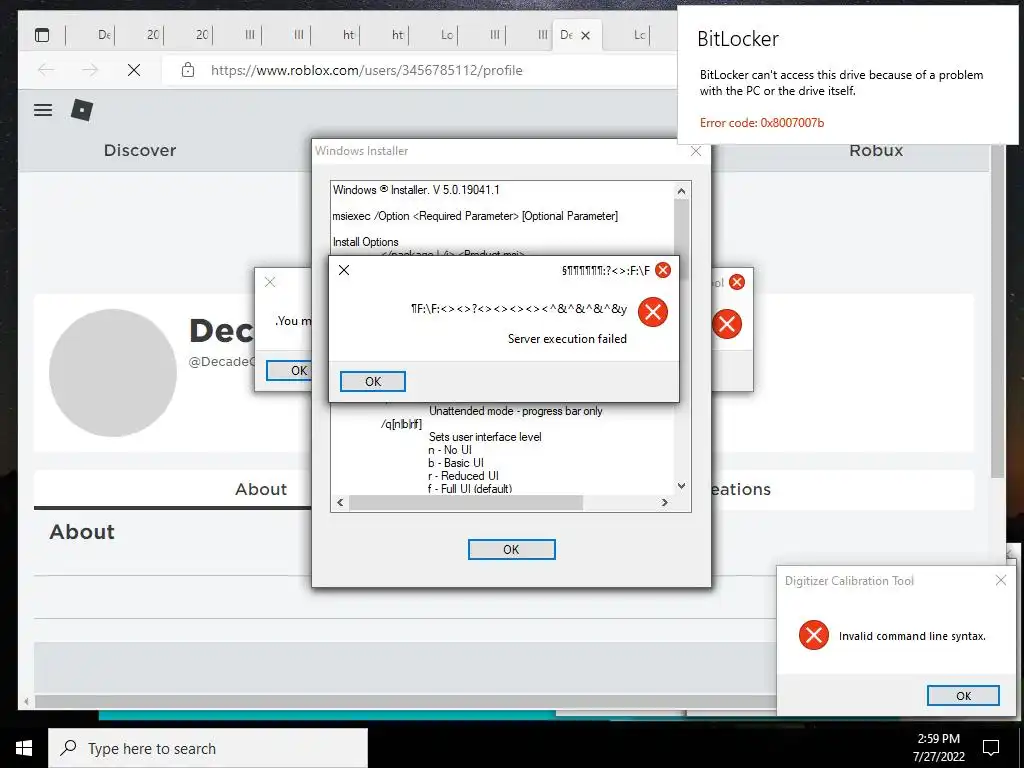Switch to the leftmost 20 browser tab
The height and width of the screenshot is (768, 1024).
pyautogui.click(x=153, y=35)
